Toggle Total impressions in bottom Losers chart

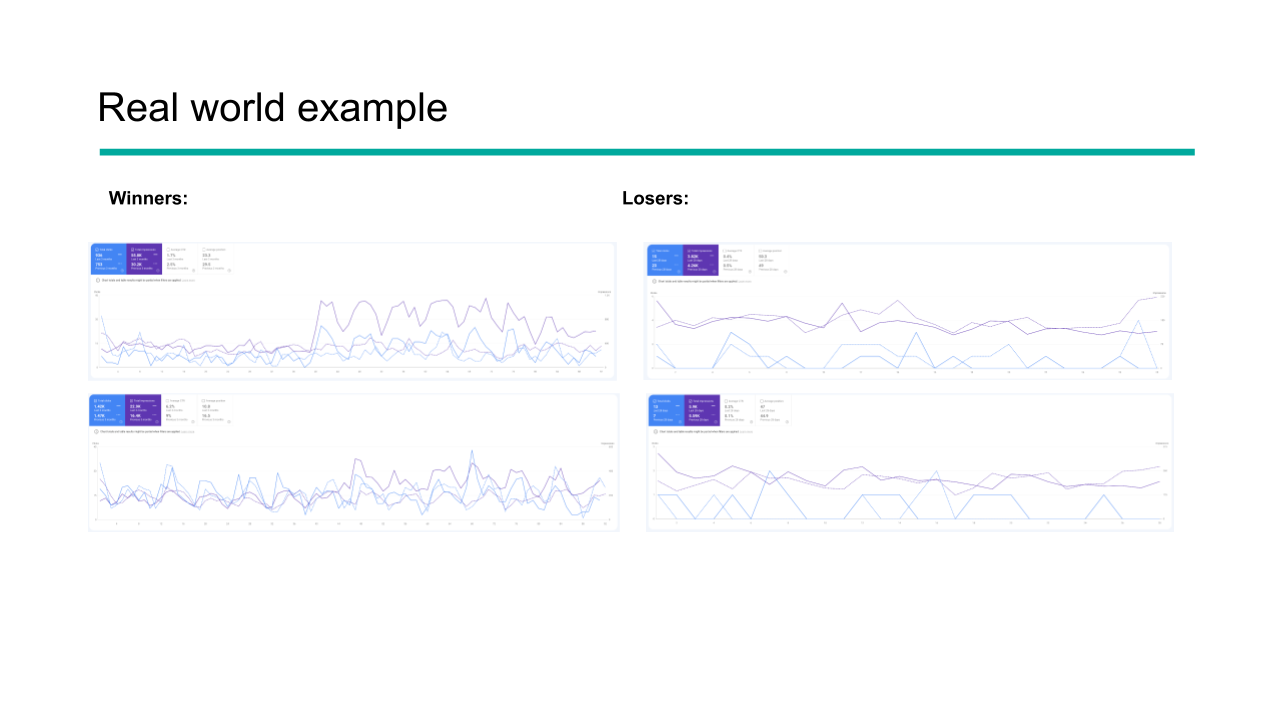[688, 401]
